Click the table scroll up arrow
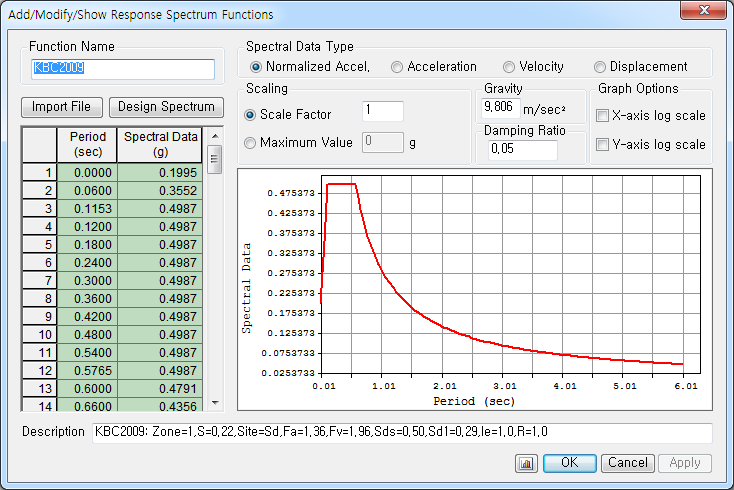This screenshot has width=734, height=490. pyautogui.click(x=215, y=136)
